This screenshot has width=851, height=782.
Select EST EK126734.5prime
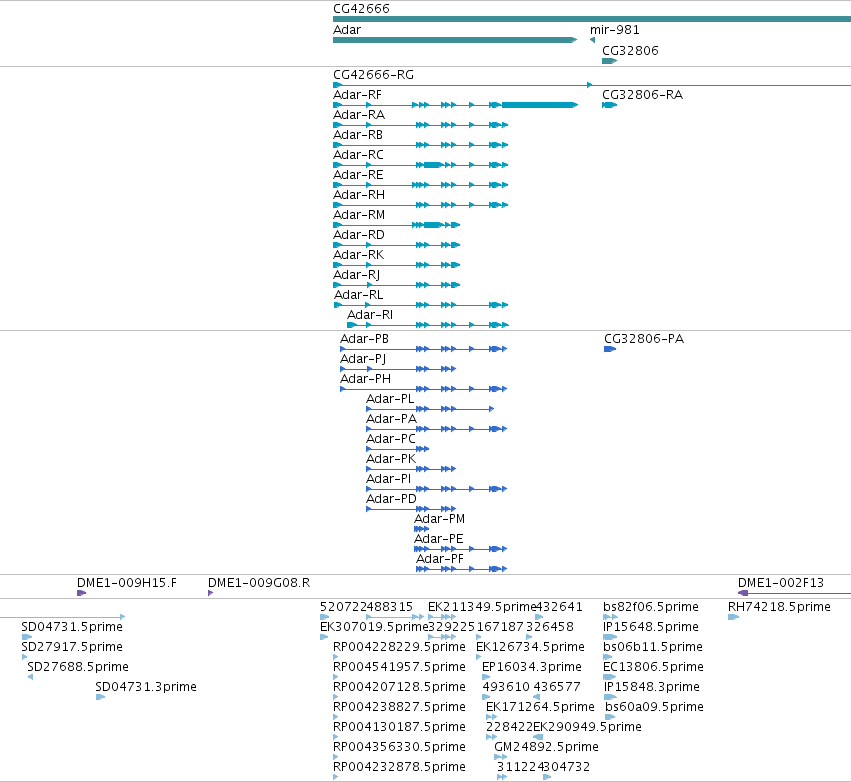pyautogui.click(x=530, y=647)
